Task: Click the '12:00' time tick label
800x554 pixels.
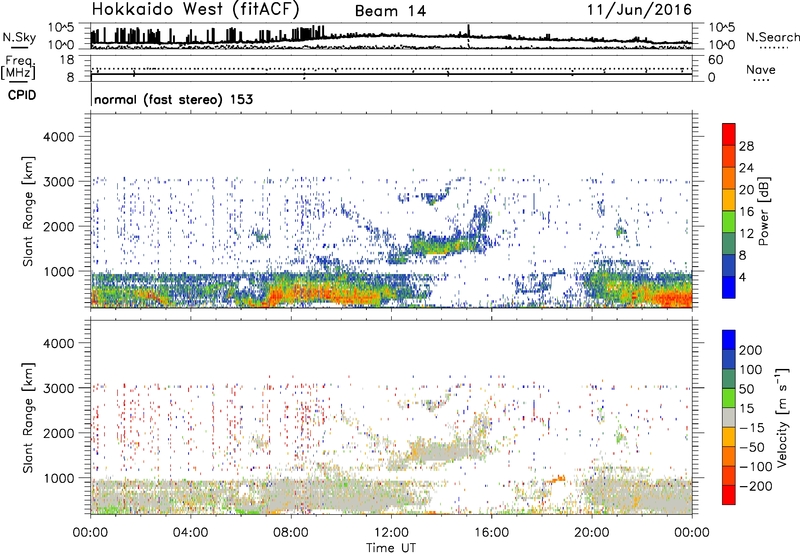Action: point(391,533)
